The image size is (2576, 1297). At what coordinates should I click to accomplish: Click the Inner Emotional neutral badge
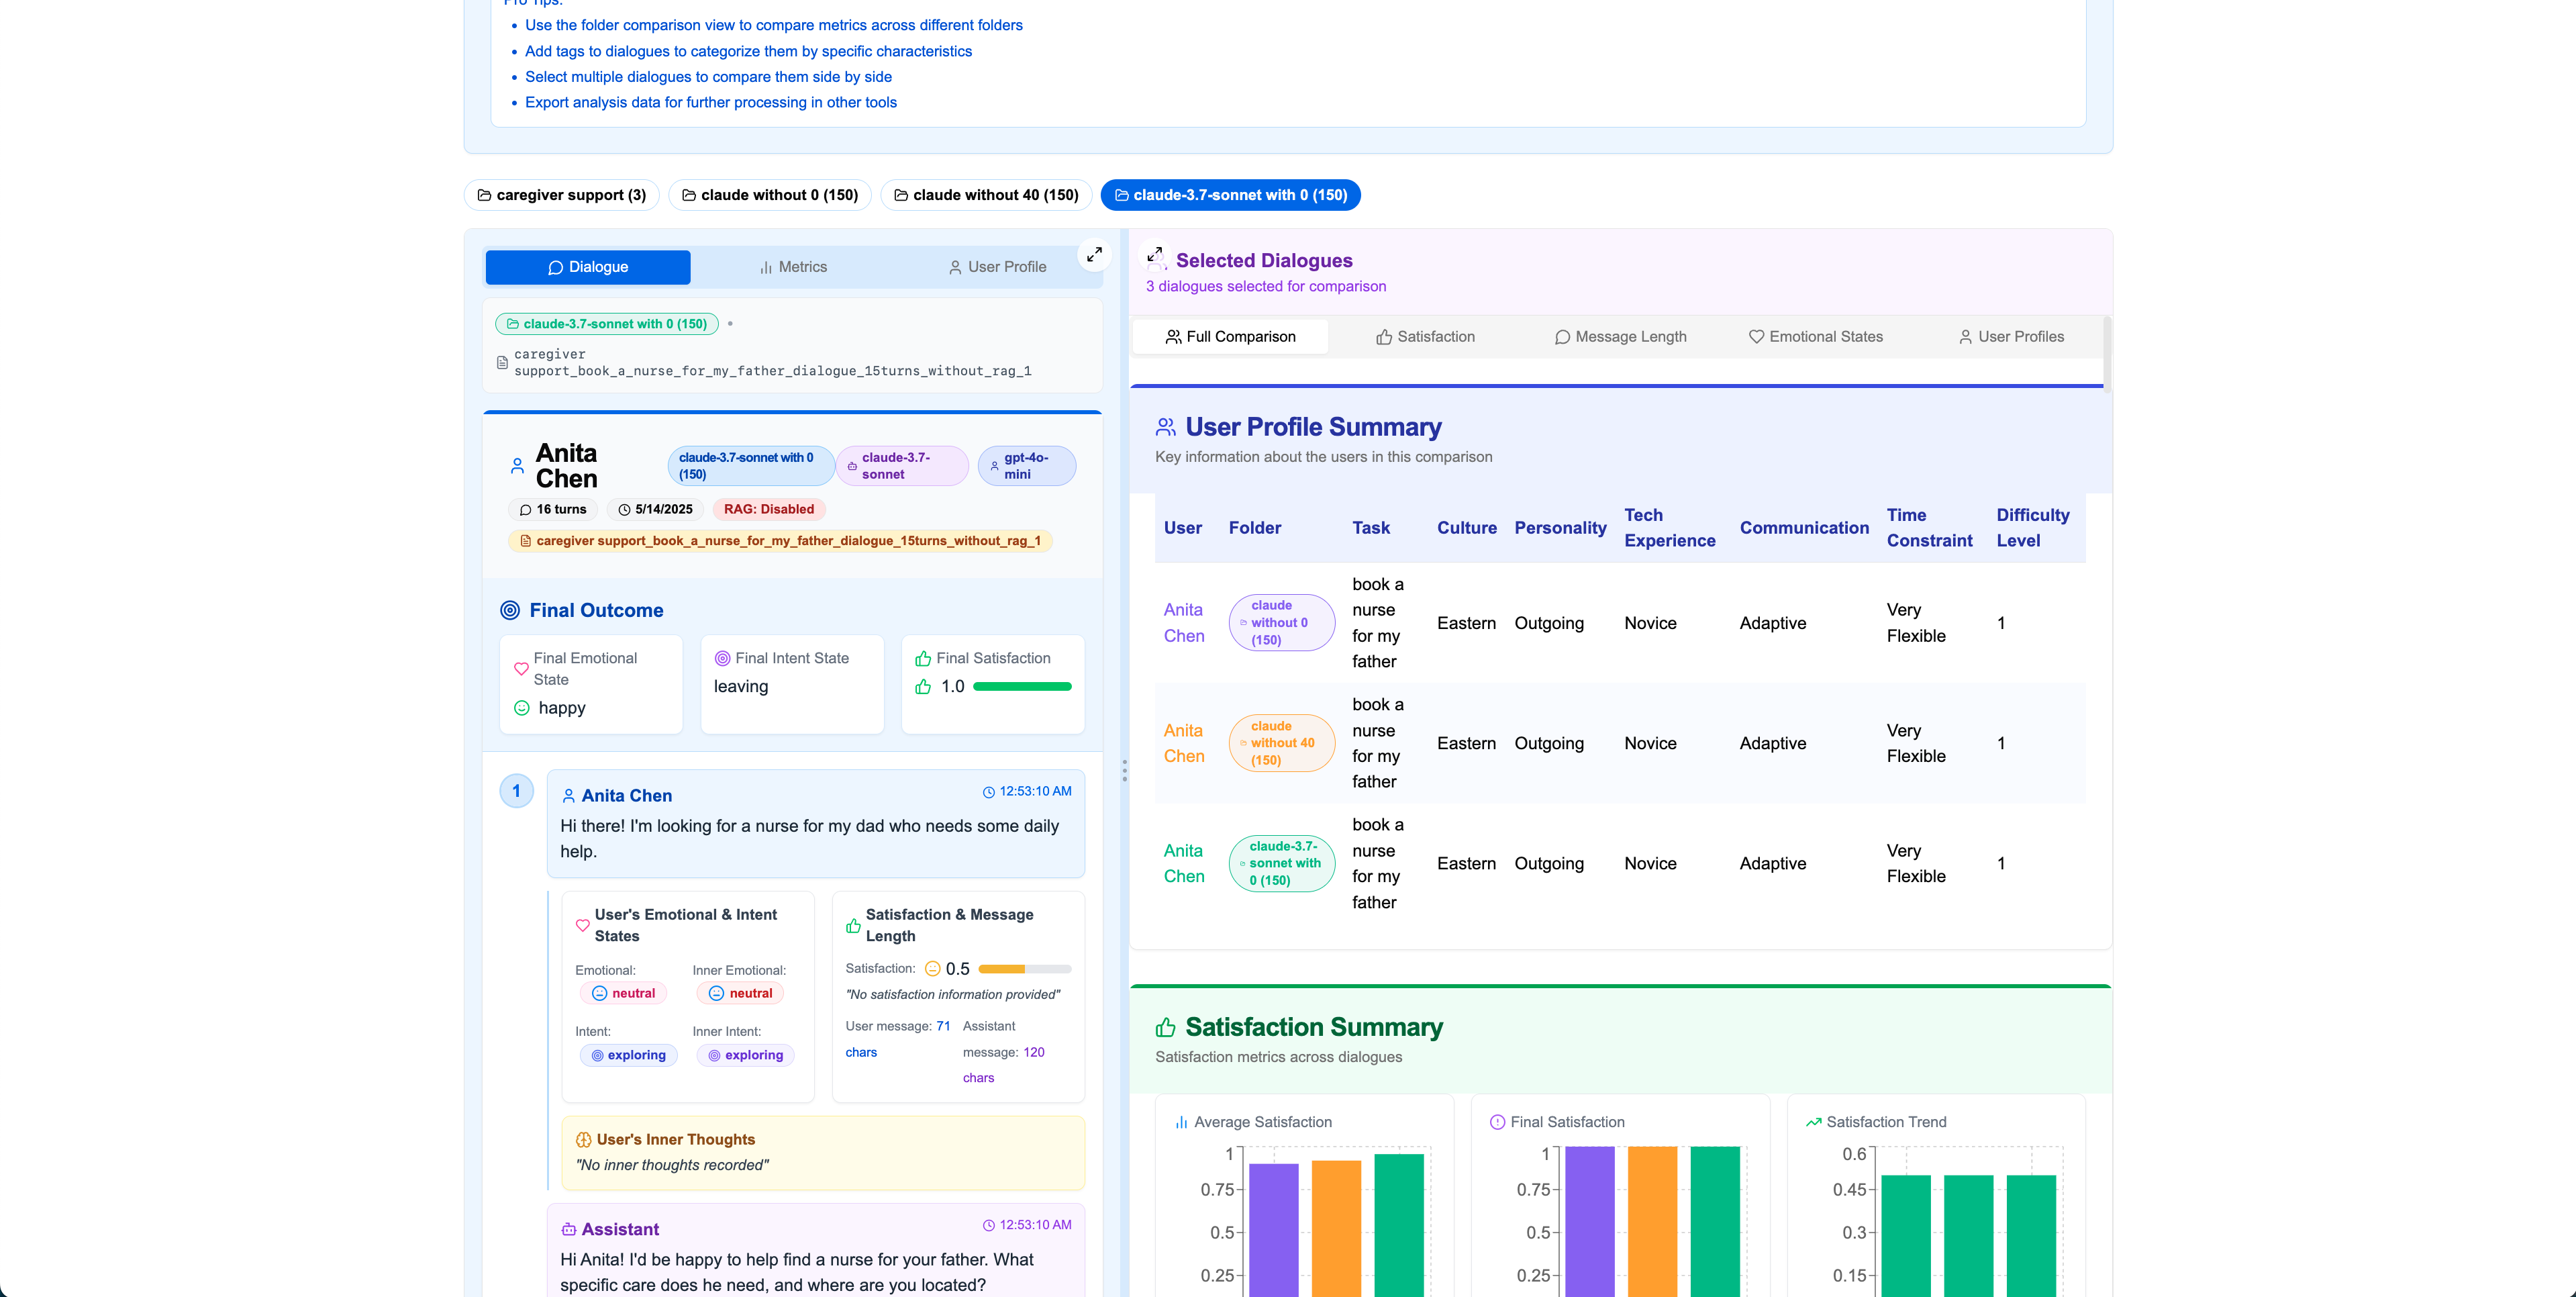point(740,993)
